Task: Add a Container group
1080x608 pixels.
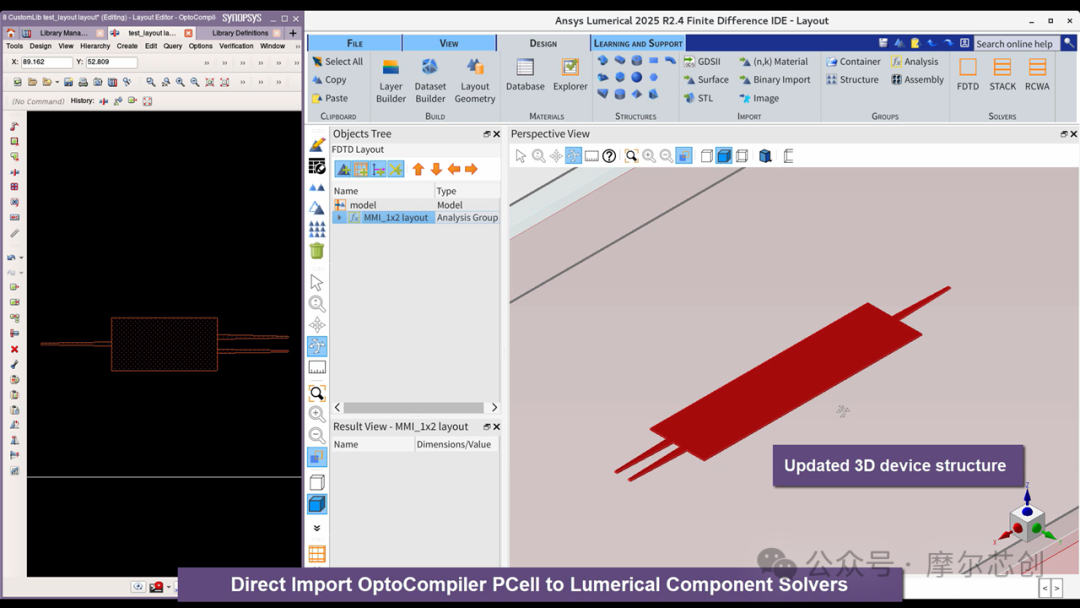Action: coord(853,61)
